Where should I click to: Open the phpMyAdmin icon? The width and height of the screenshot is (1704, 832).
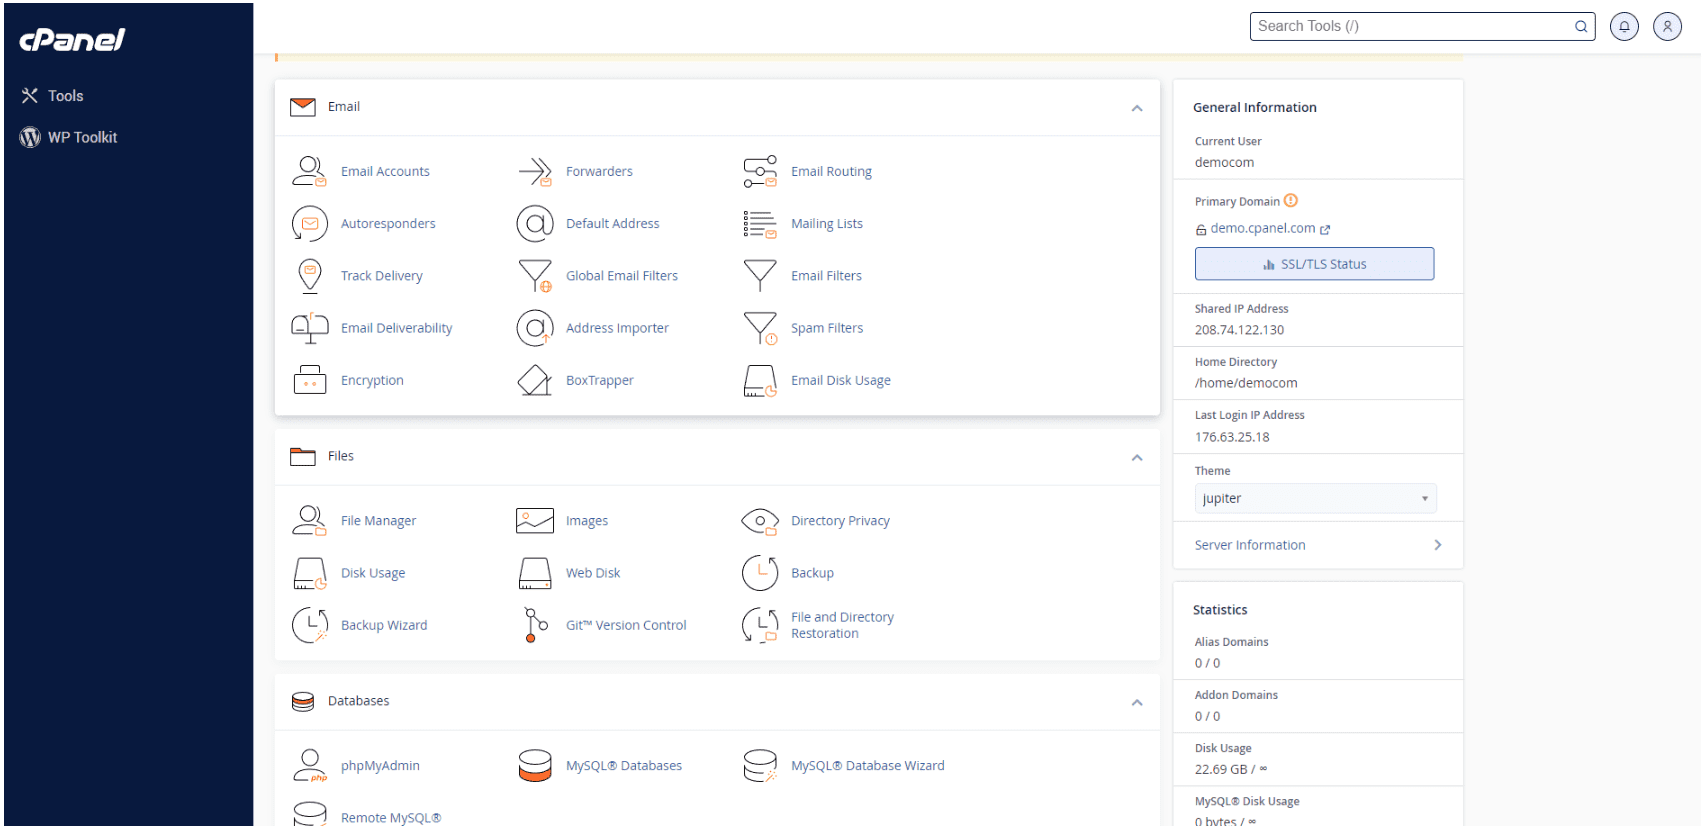[309, 765]
